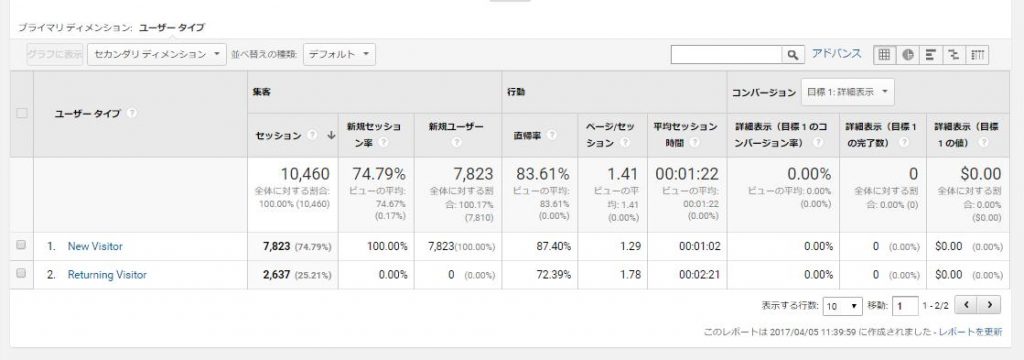Click help icon next to 直帰率 header

pos(552,135)
